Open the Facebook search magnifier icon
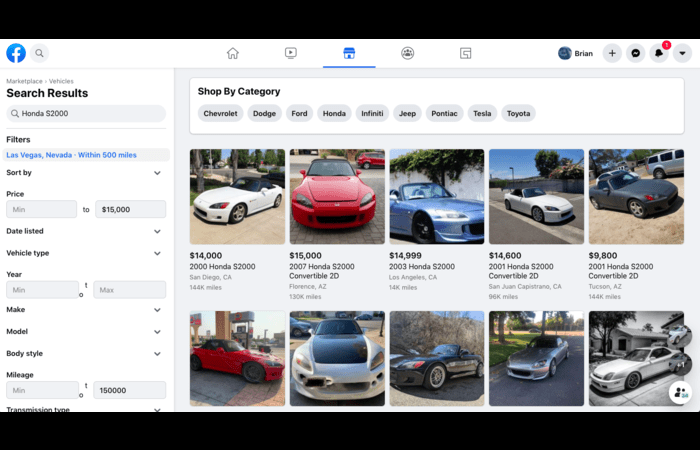Image resolution: width=700 pixels, height=450 pixels. coord(39,53)
